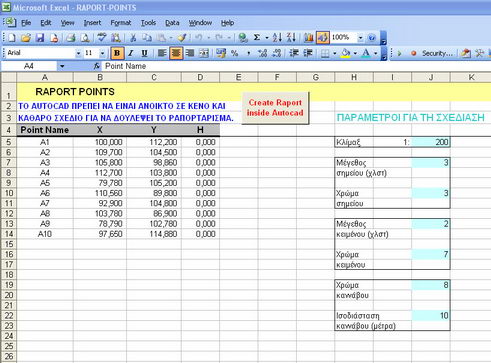
Task: Open the Format menu
Action: tap(121, 23)
